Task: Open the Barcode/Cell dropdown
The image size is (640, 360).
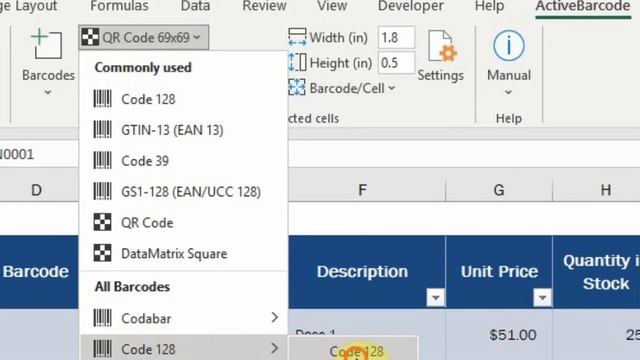Action: (342, 88)
